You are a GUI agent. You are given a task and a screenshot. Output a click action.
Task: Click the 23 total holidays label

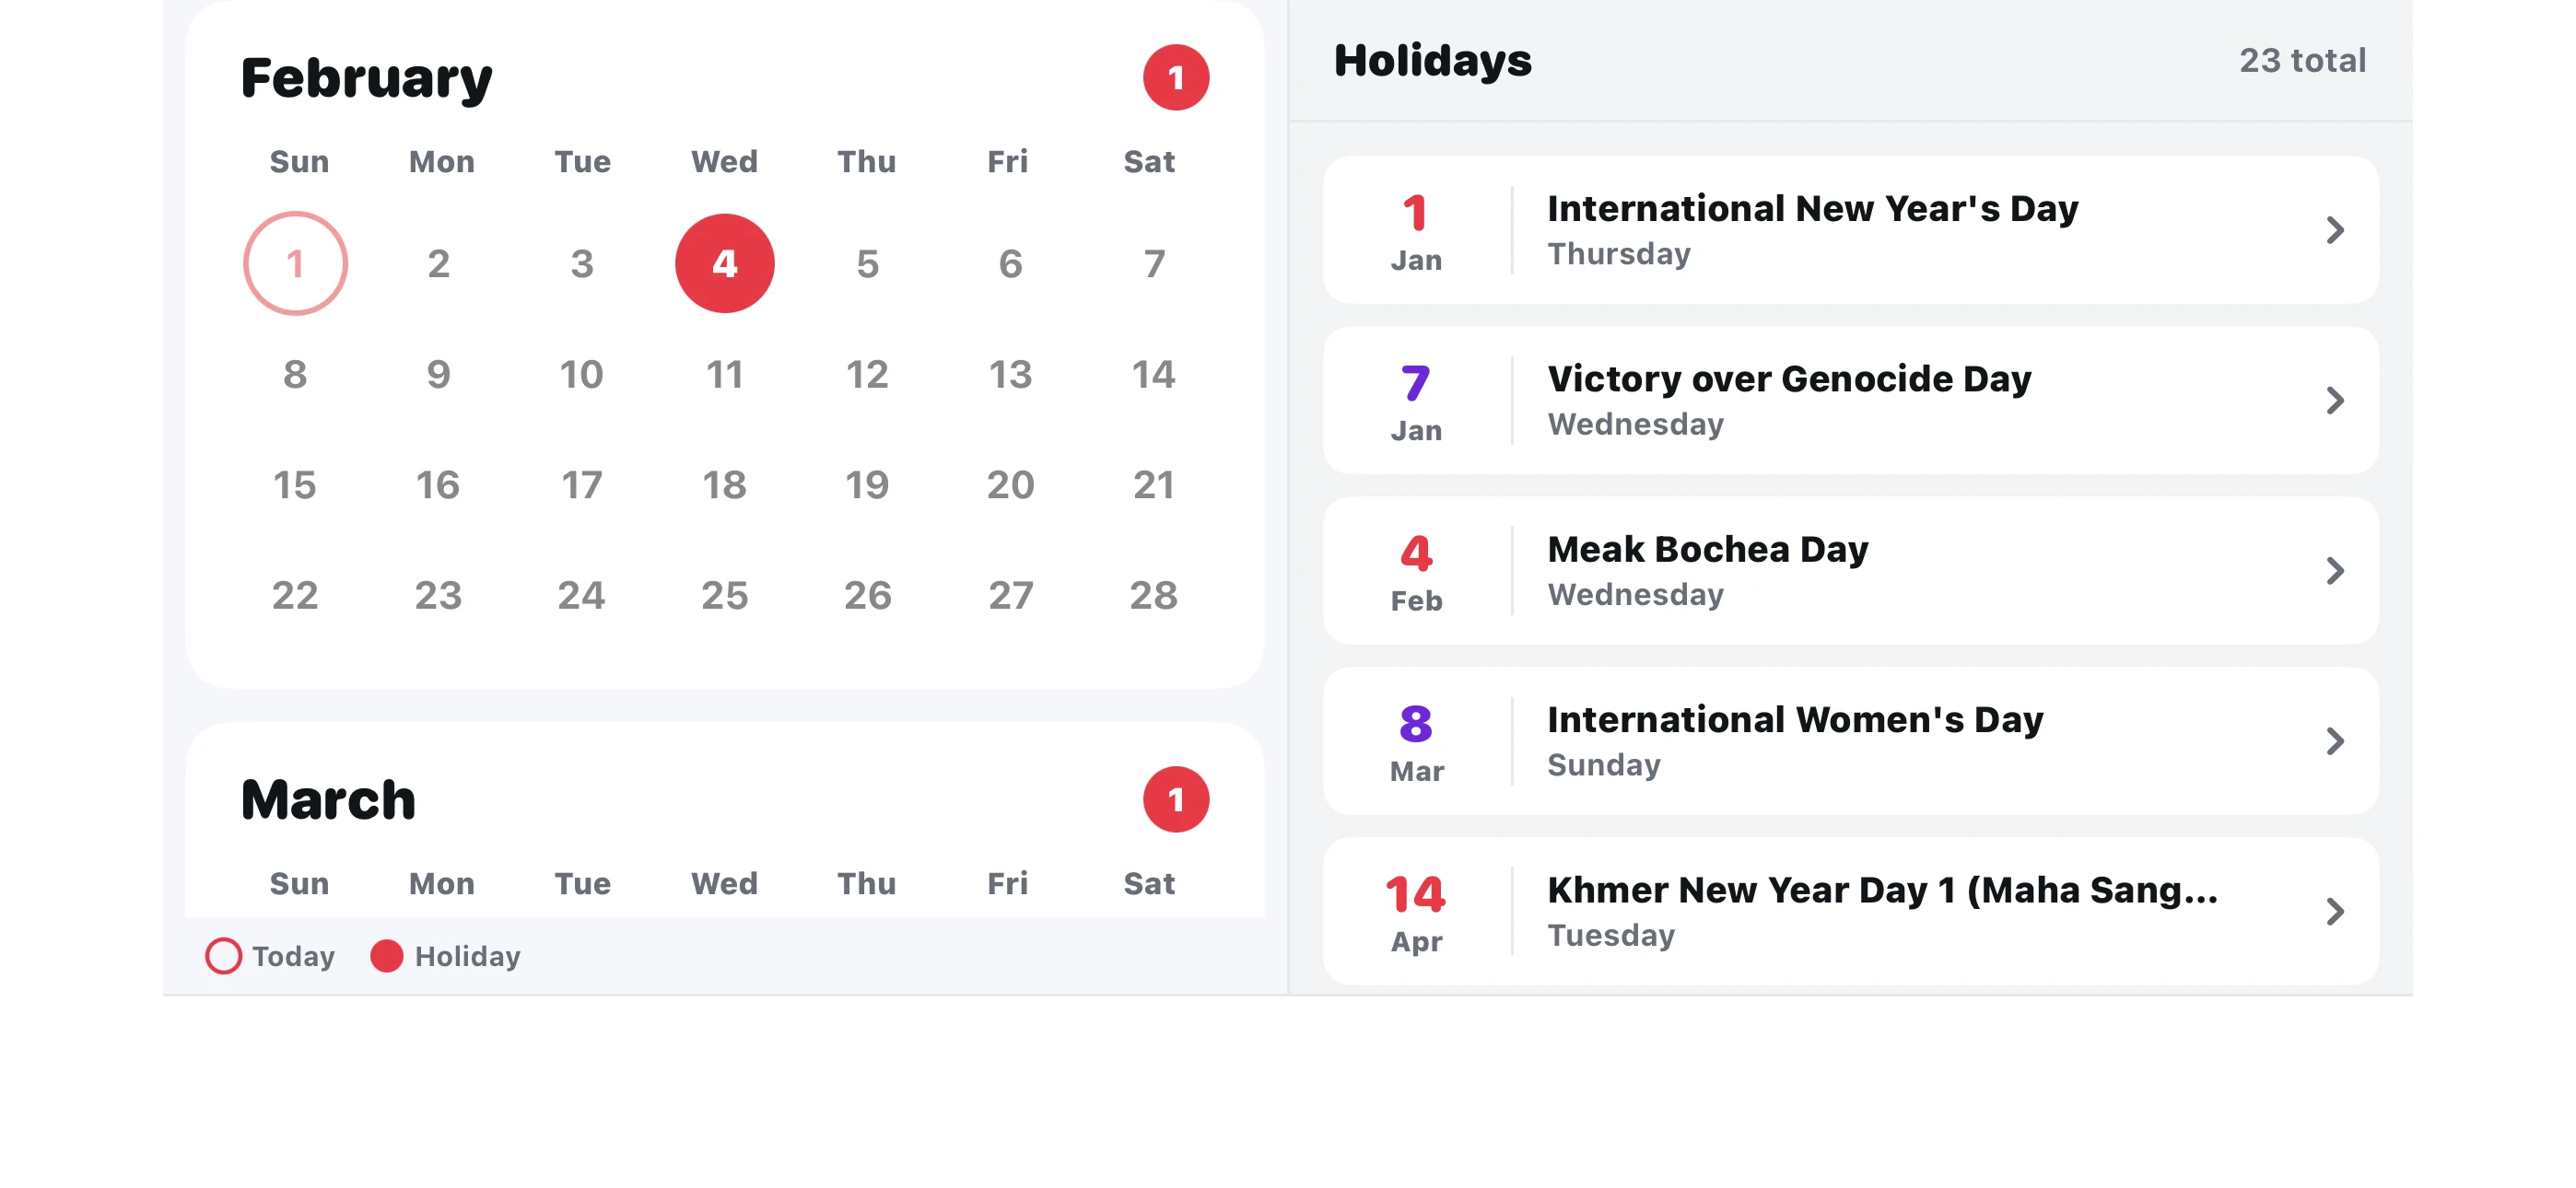tap(2302, 61)
